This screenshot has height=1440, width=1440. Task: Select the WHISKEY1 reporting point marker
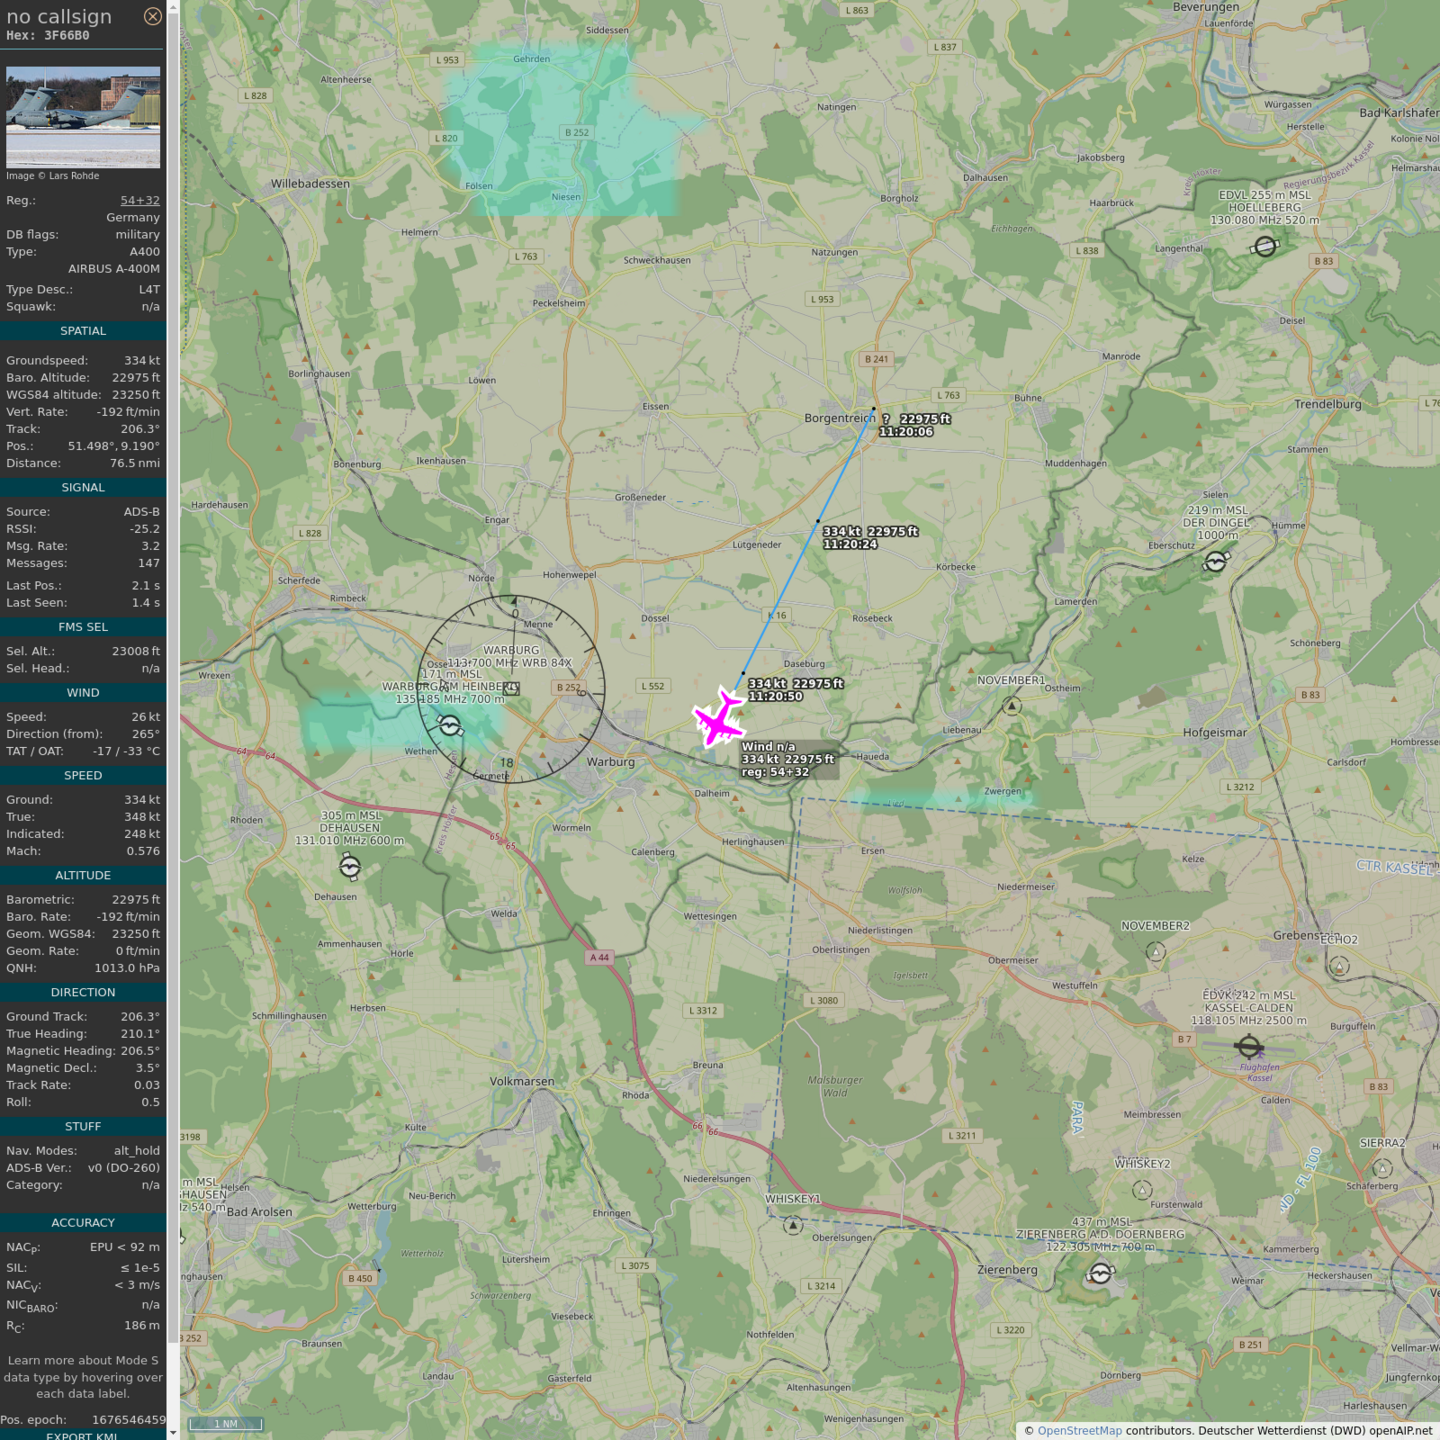[x=793, y=1225]
